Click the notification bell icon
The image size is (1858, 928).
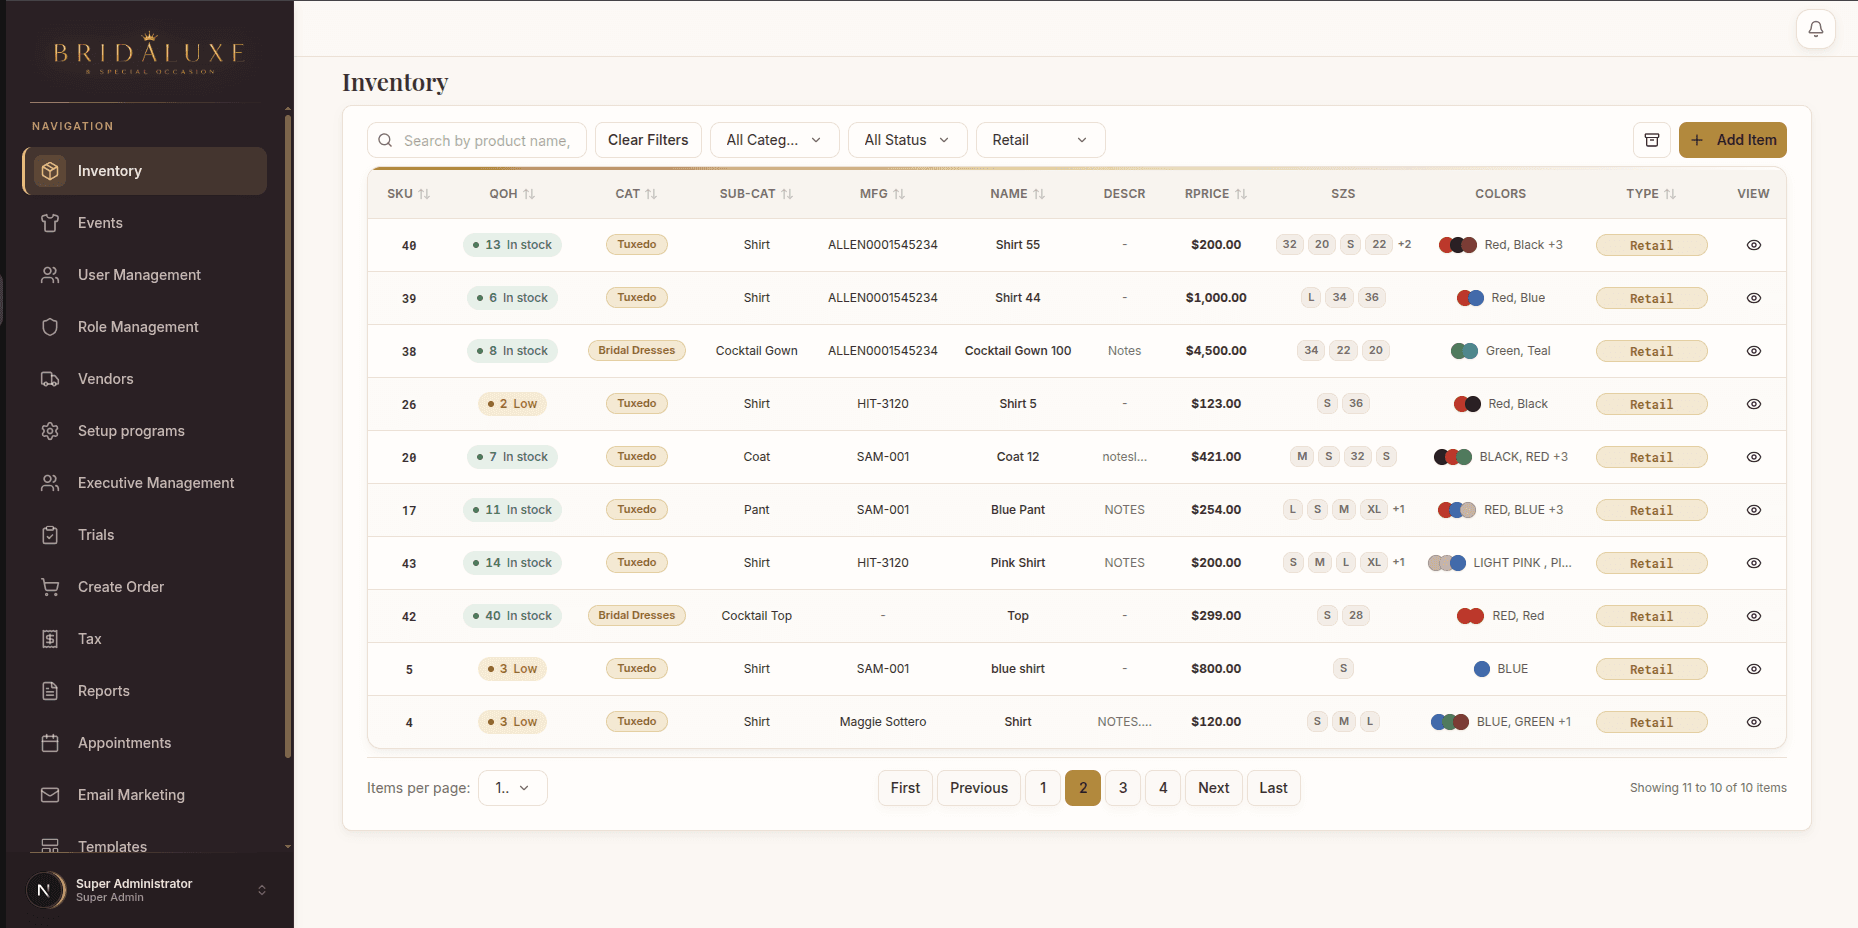tap(1815, 29)
